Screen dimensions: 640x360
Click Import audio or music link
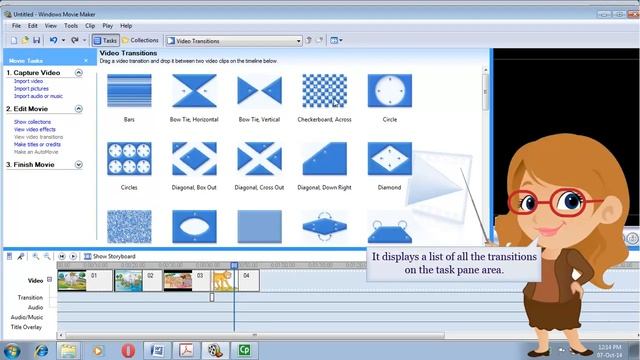pyautogui.click(x=38, y=96)
